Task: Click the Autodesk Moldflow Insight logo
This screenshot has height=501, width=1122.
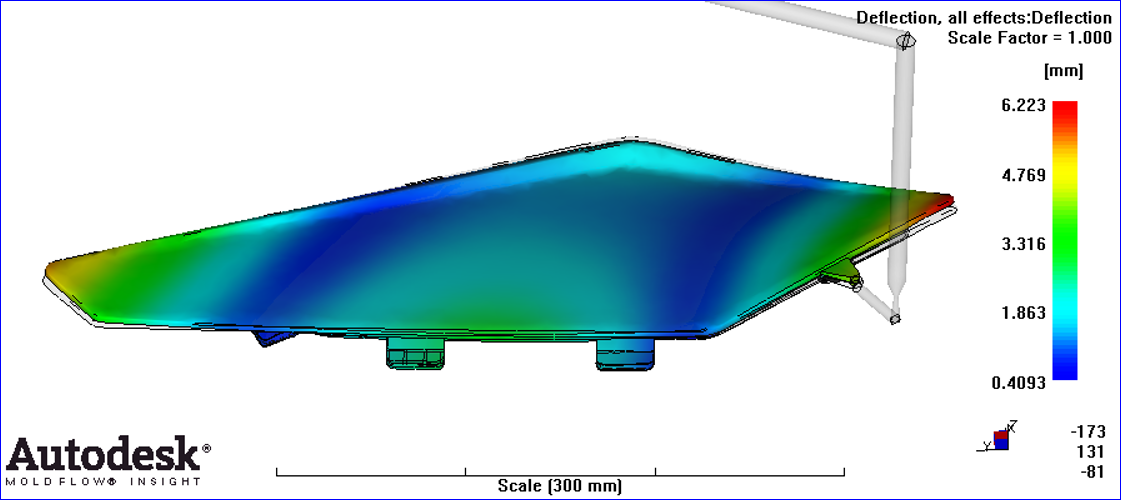Action: 107,460
